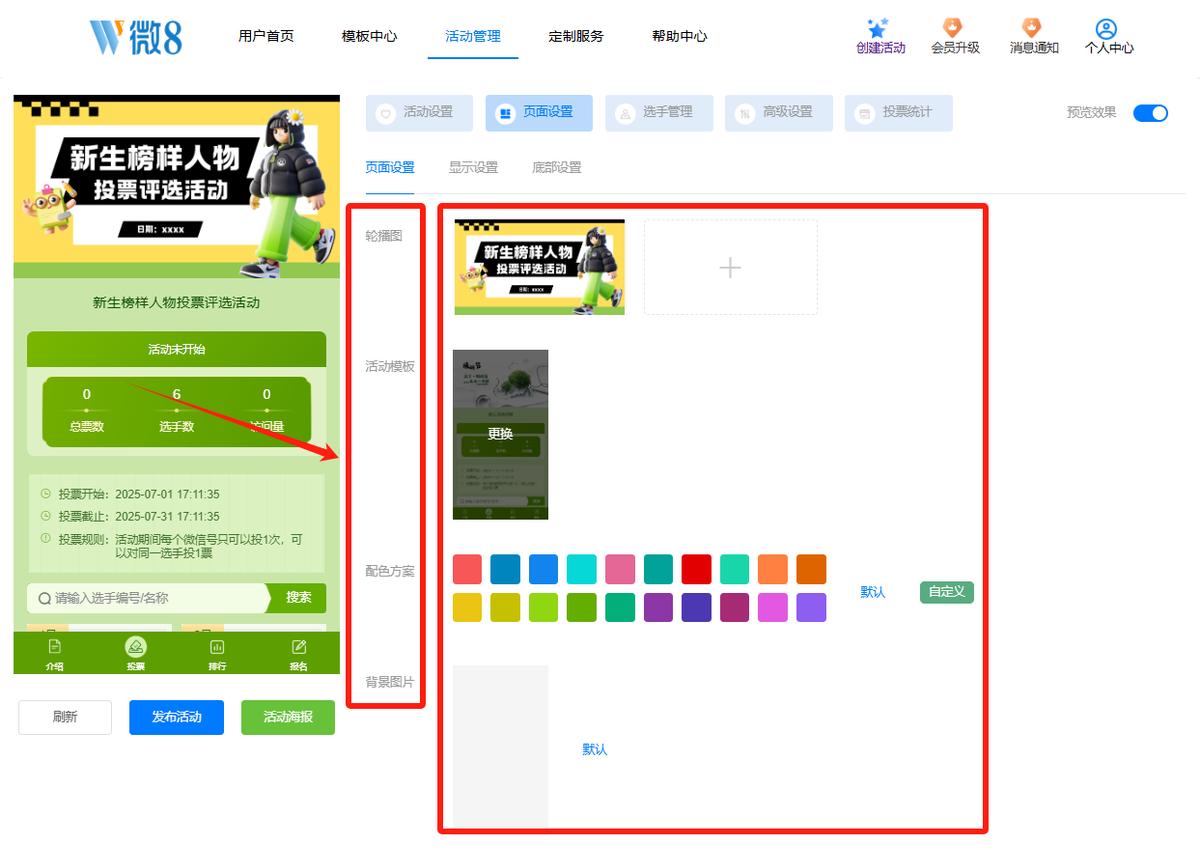Pick the indigo color swatch

696,607
